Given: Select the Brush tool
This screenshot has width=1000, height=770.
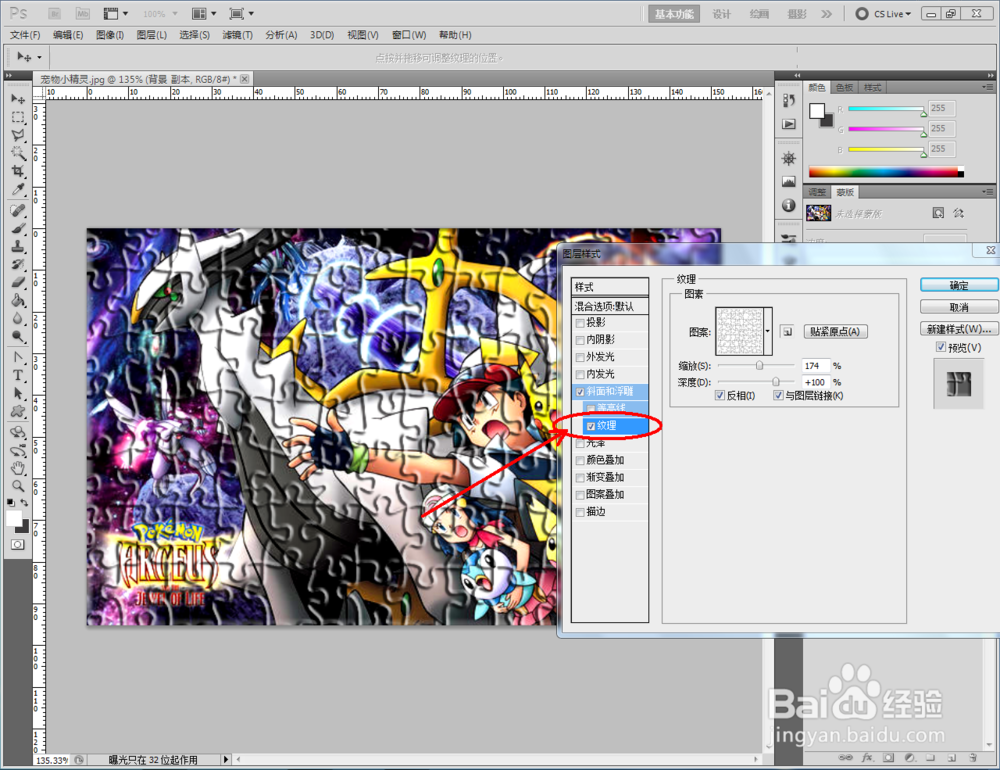Looking at the screenshot, I should 18,228.
